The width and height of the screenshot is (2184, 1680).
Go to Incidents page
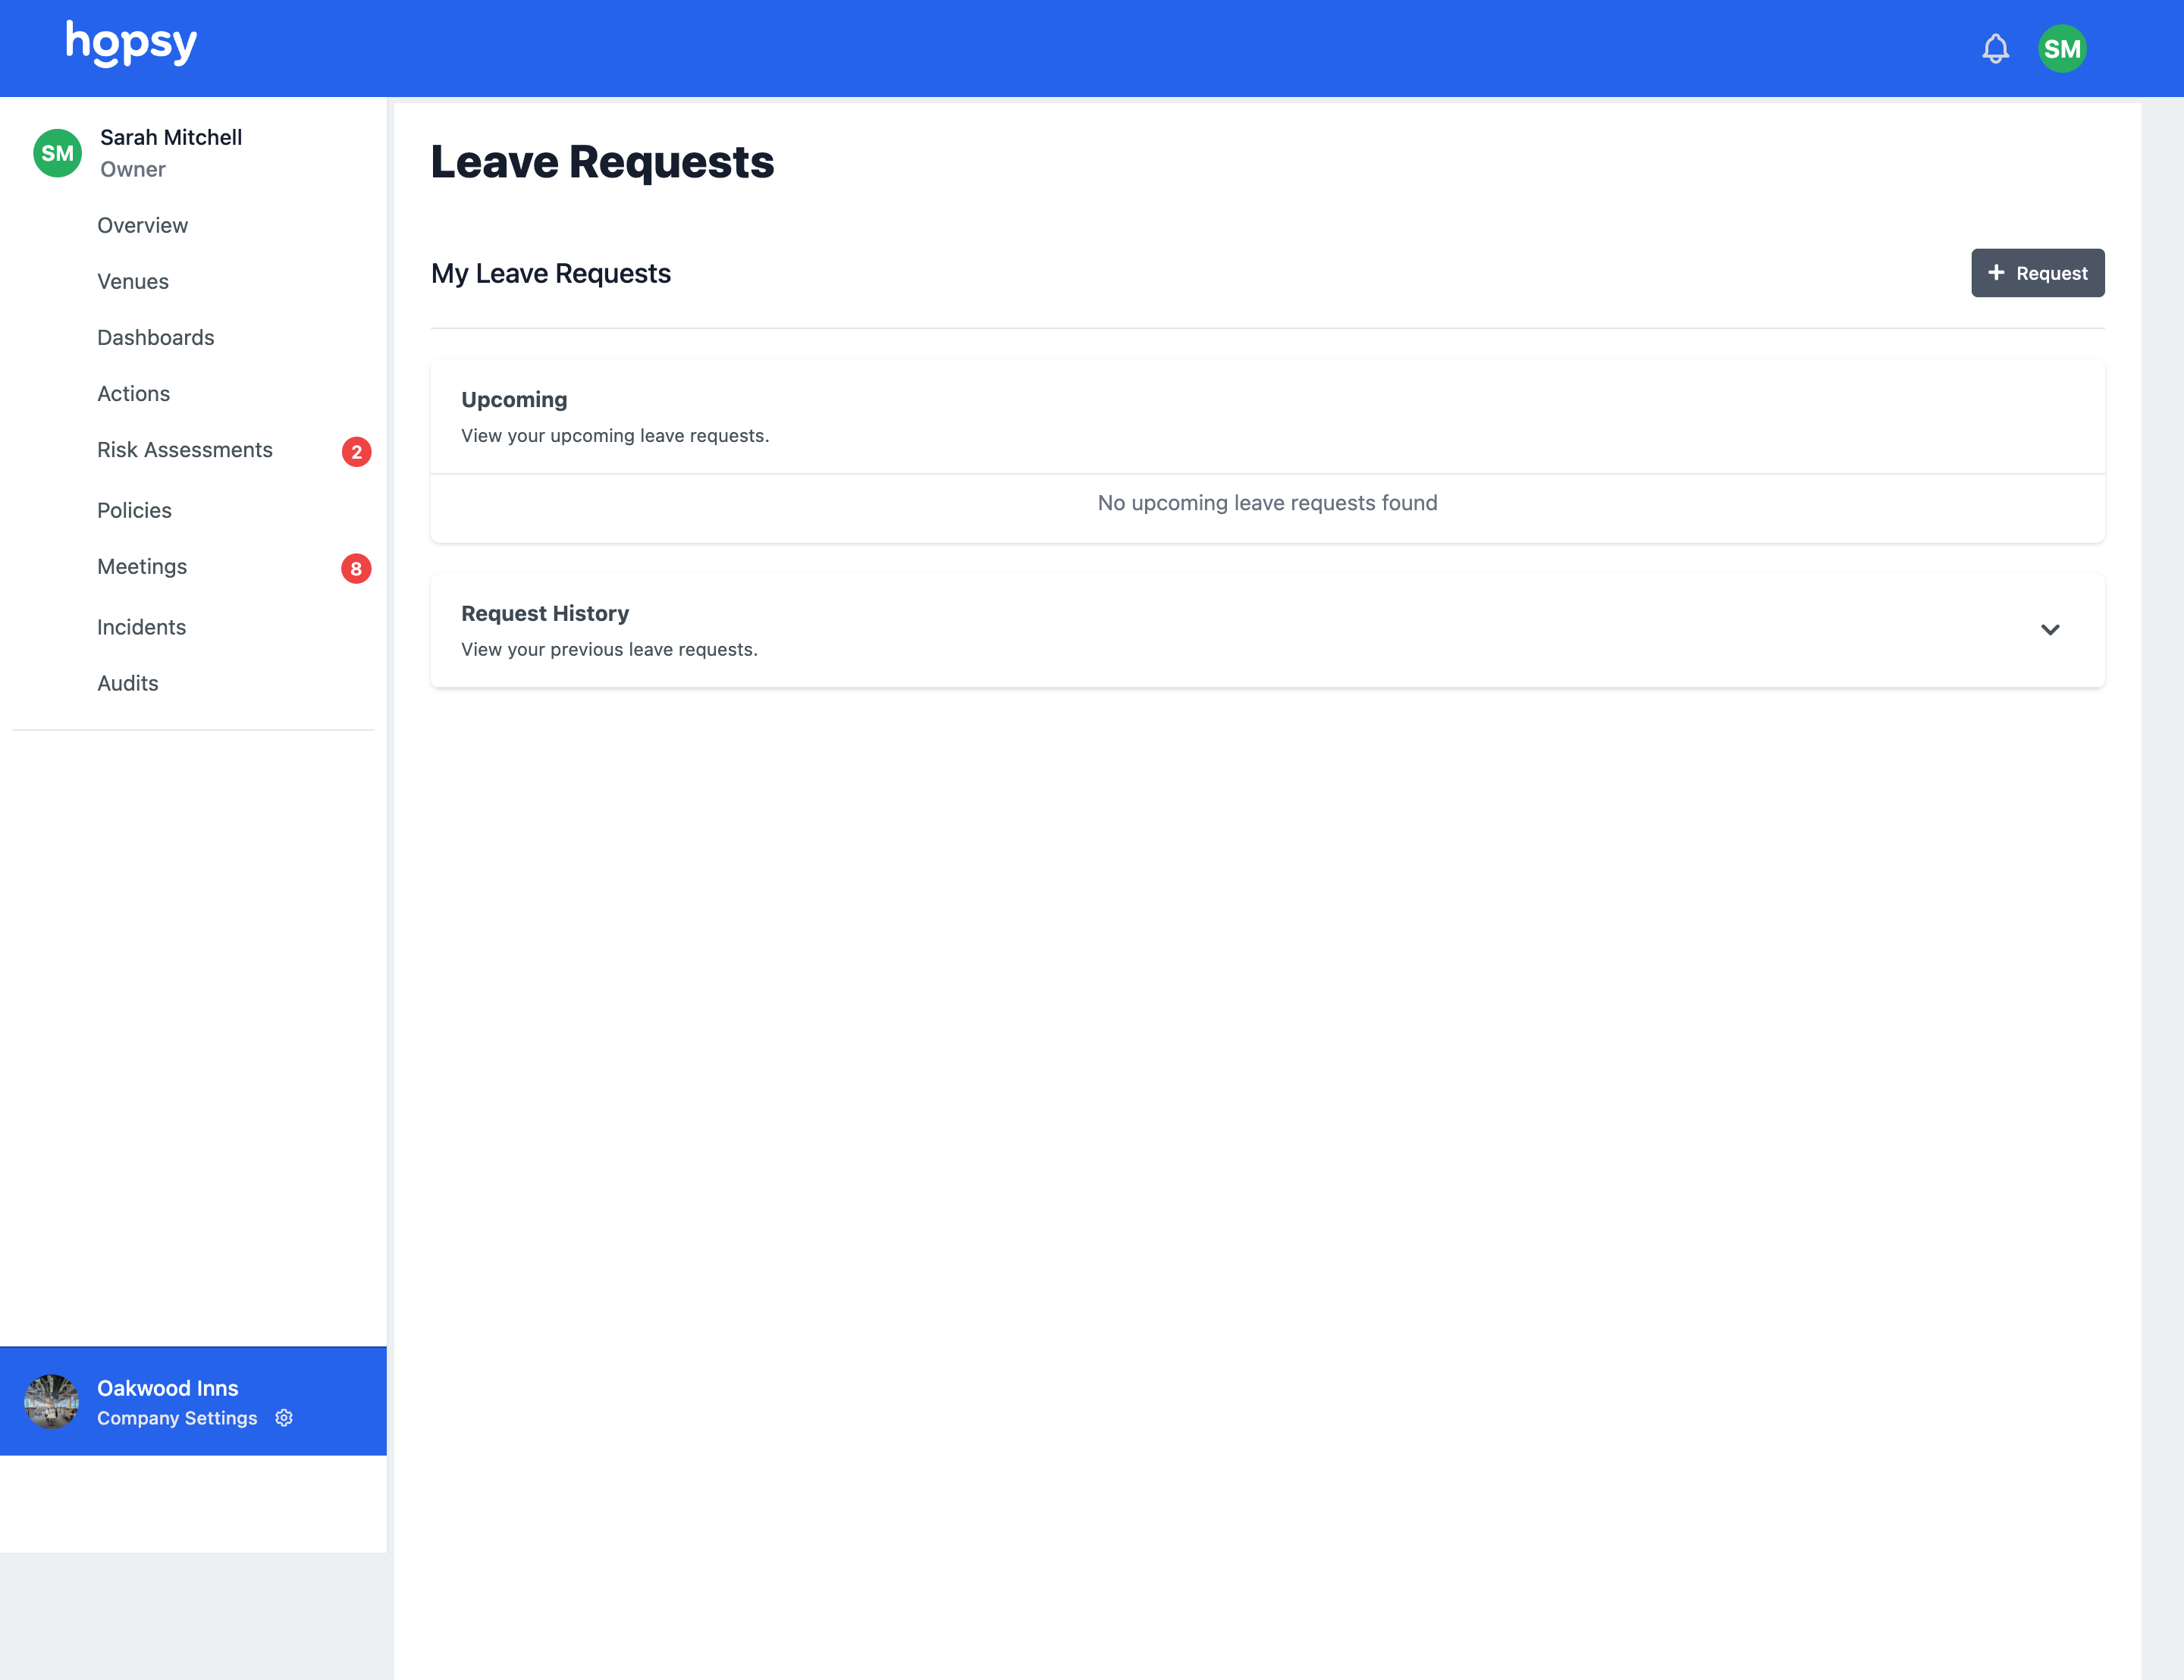[x=141, y=627]
